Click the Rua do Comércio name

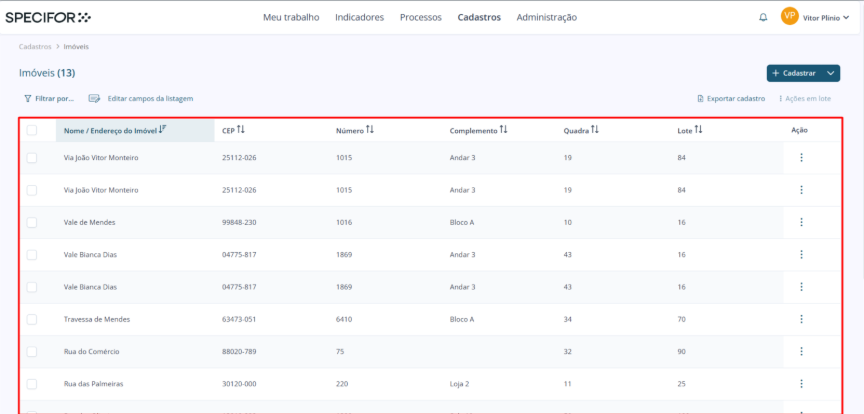point(91,351)
